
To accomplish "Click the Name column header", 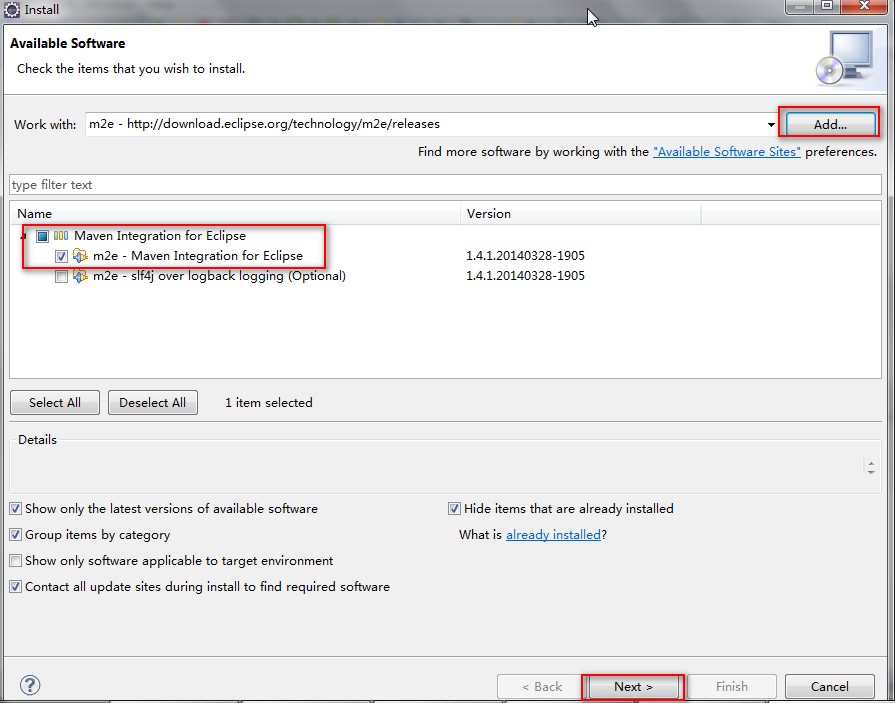I will point(235,213).
